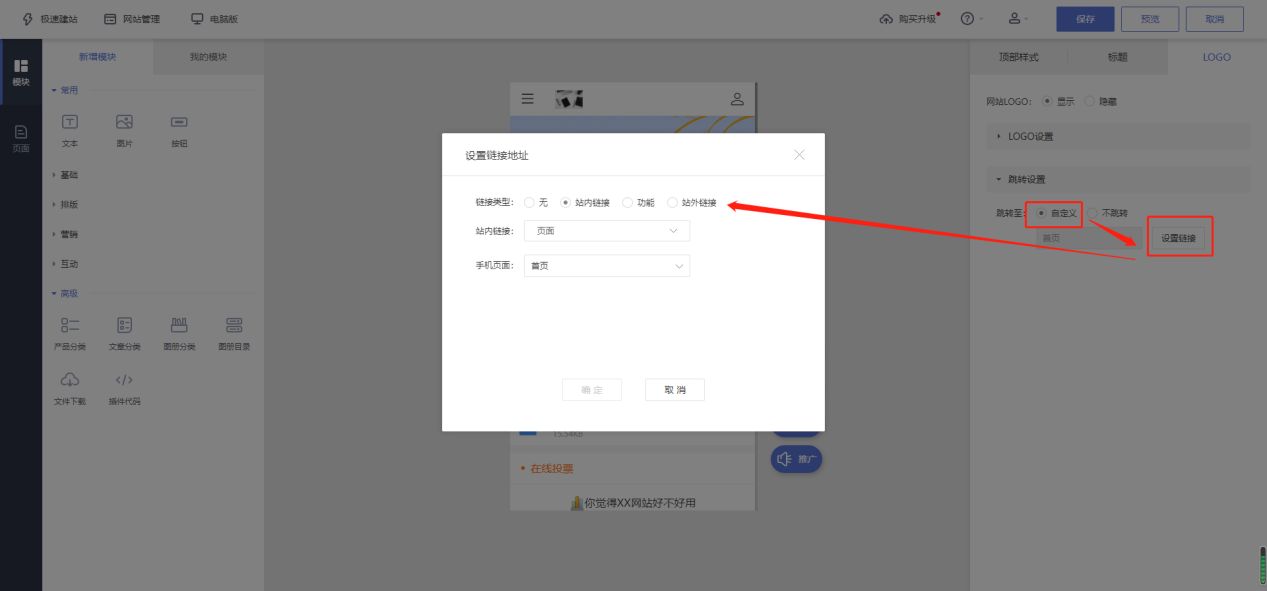The image size is (1267, 591).
Task: Expand the 基础 module group
Action: point(65,175)
